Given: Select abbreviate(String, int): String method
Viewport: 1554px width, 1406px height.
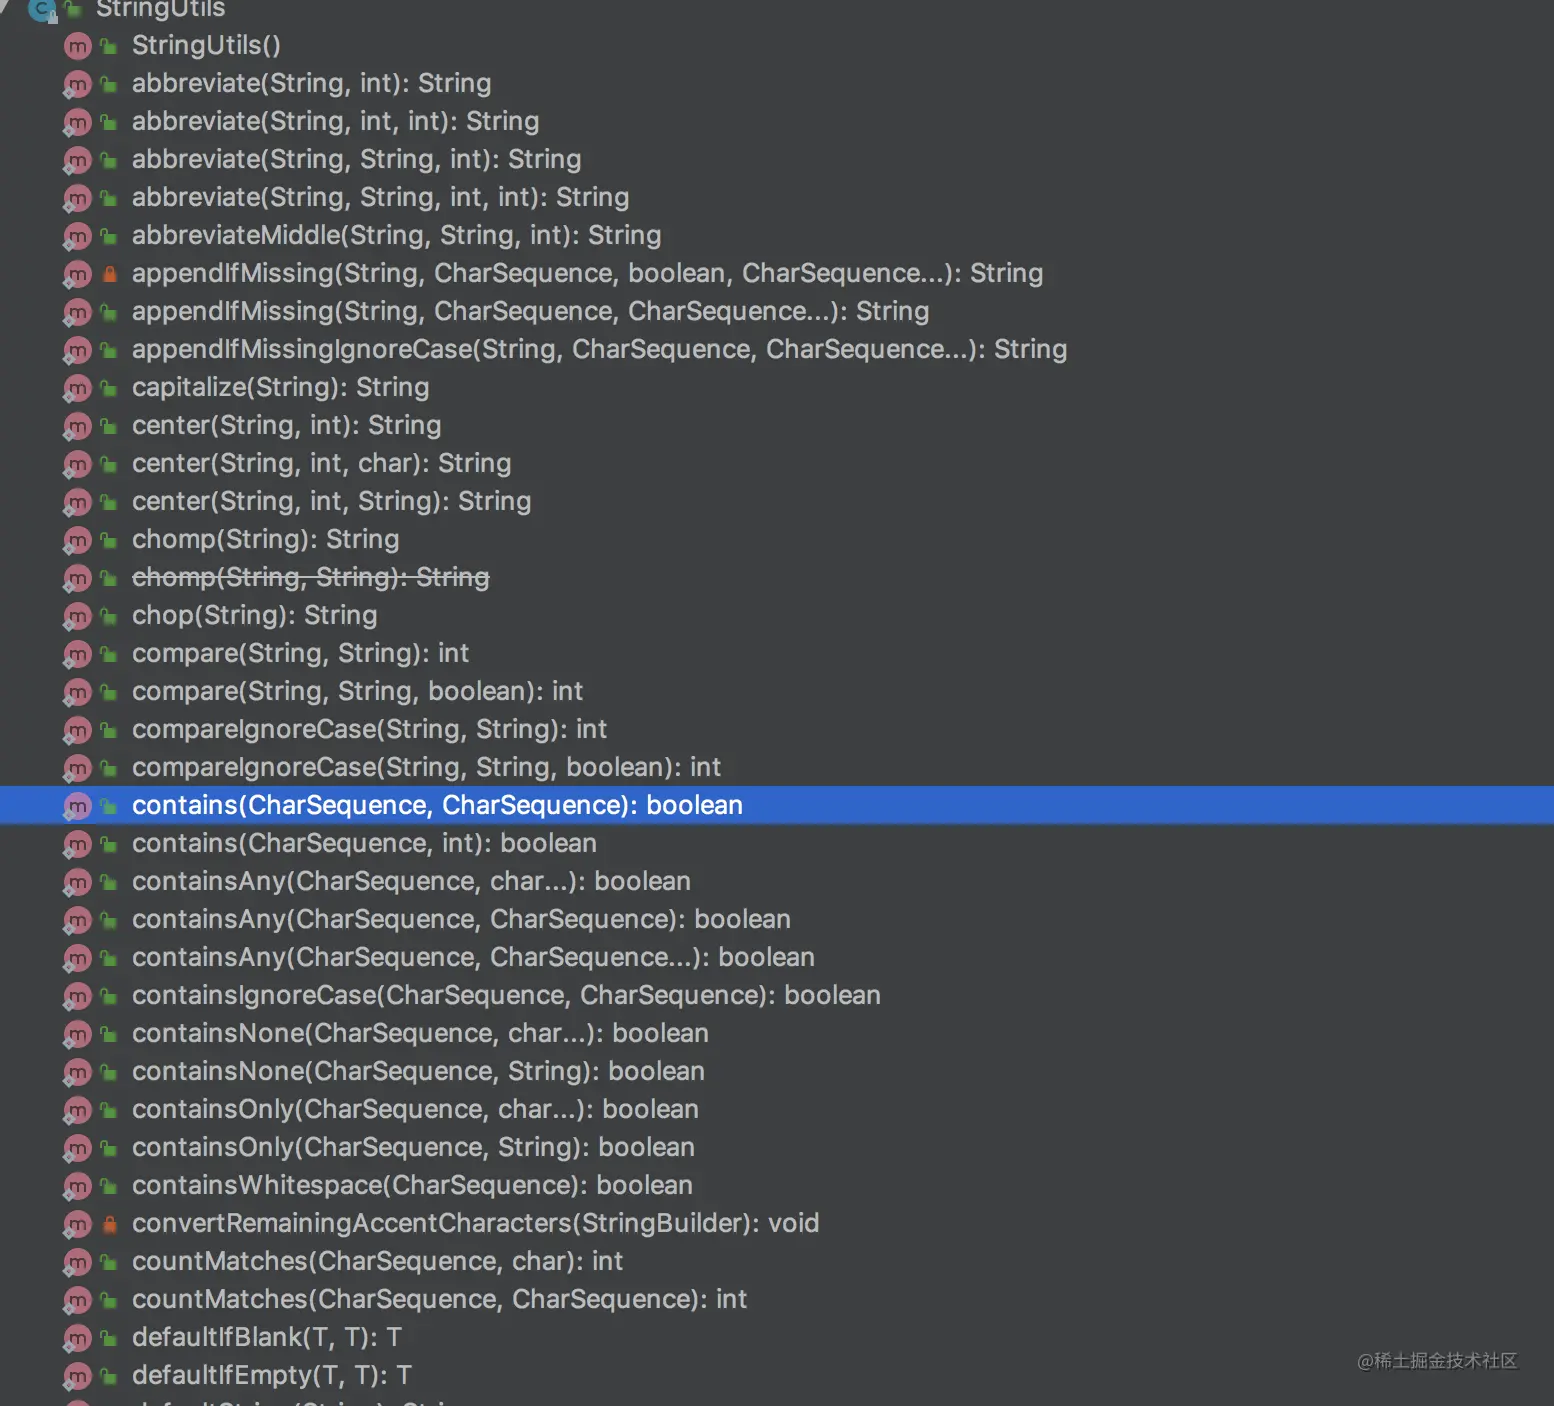Looking at the screenshot, I should 311,83.
